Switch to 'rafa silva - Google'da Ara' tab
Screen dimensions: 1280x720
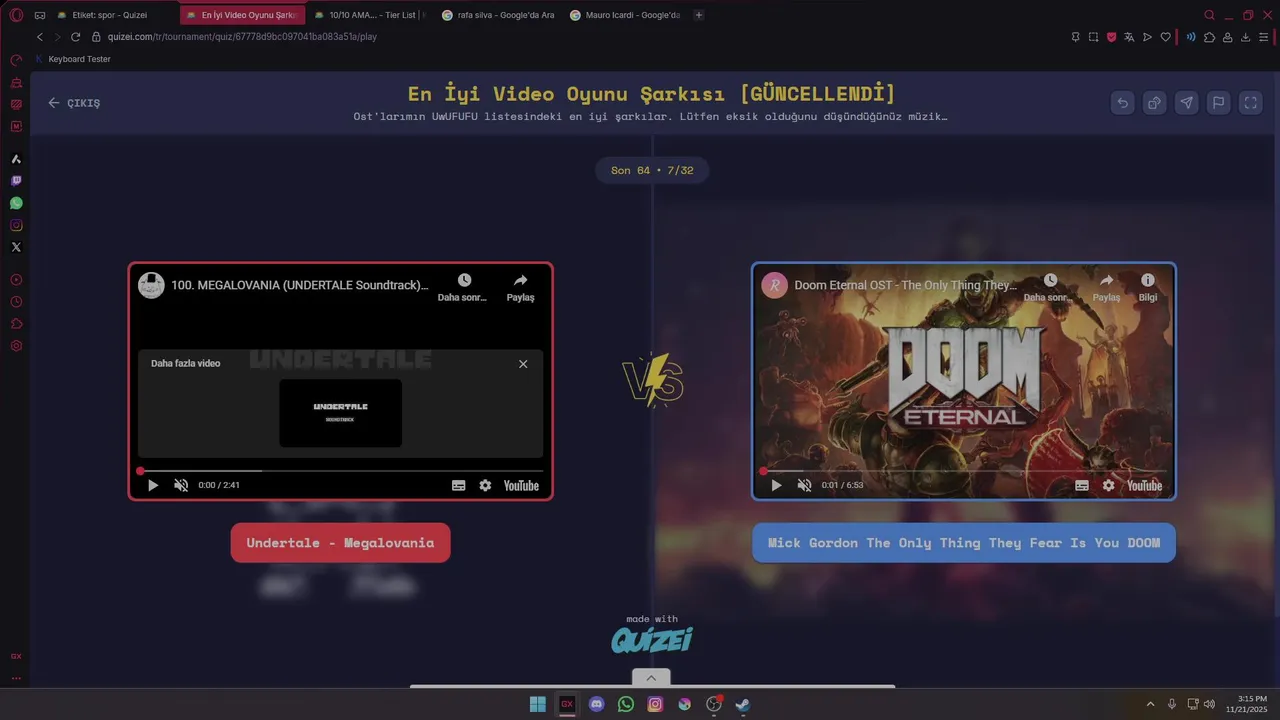click(x=498, y=15)
